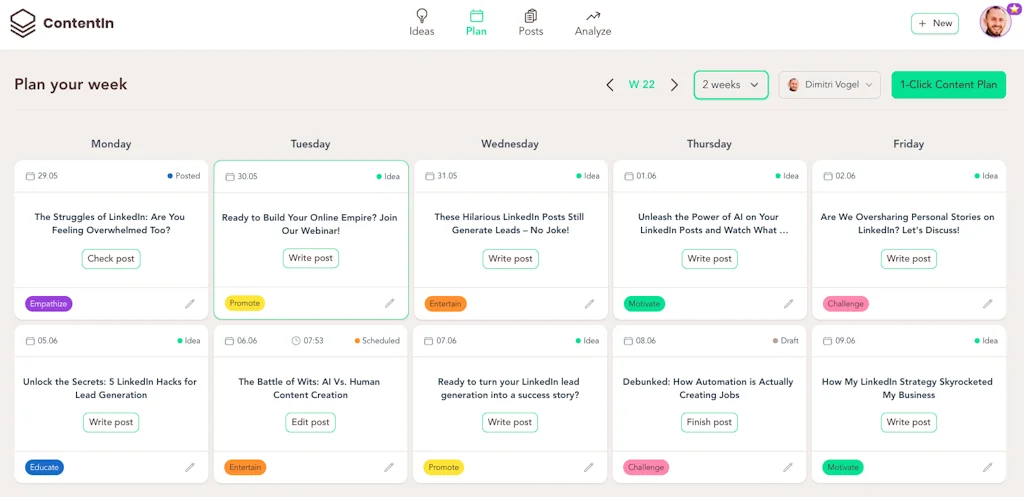Edit the 09.06 Motivate card via pencil

coord(988,467)
